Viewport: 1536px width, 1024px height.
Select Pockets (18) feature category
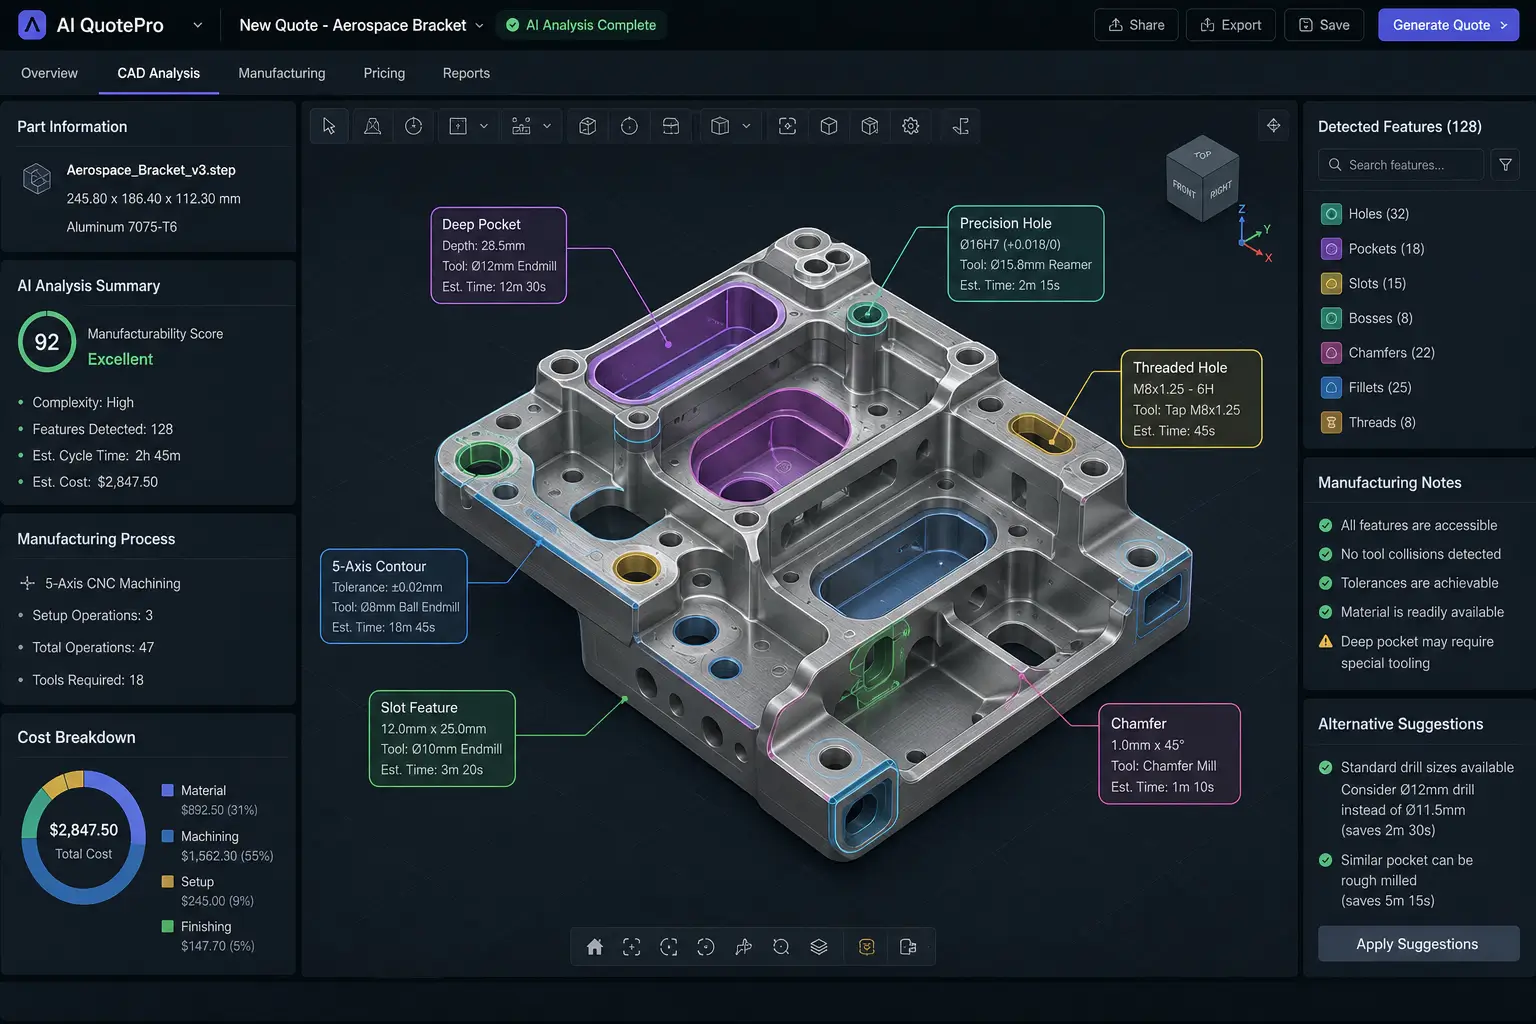tap(1373, 249)
